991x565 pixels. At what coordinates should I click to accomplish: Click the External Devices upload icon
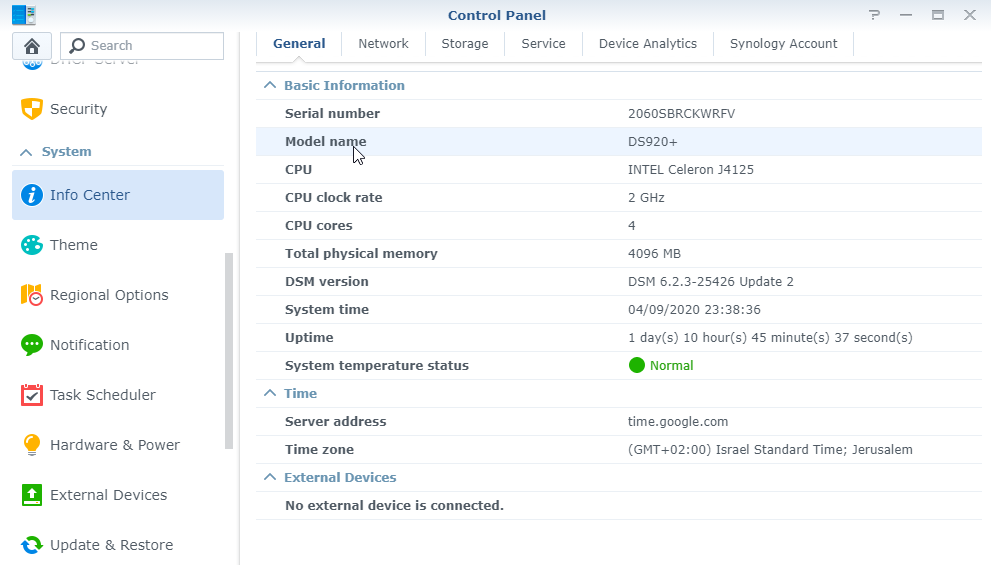pos(32,495)
